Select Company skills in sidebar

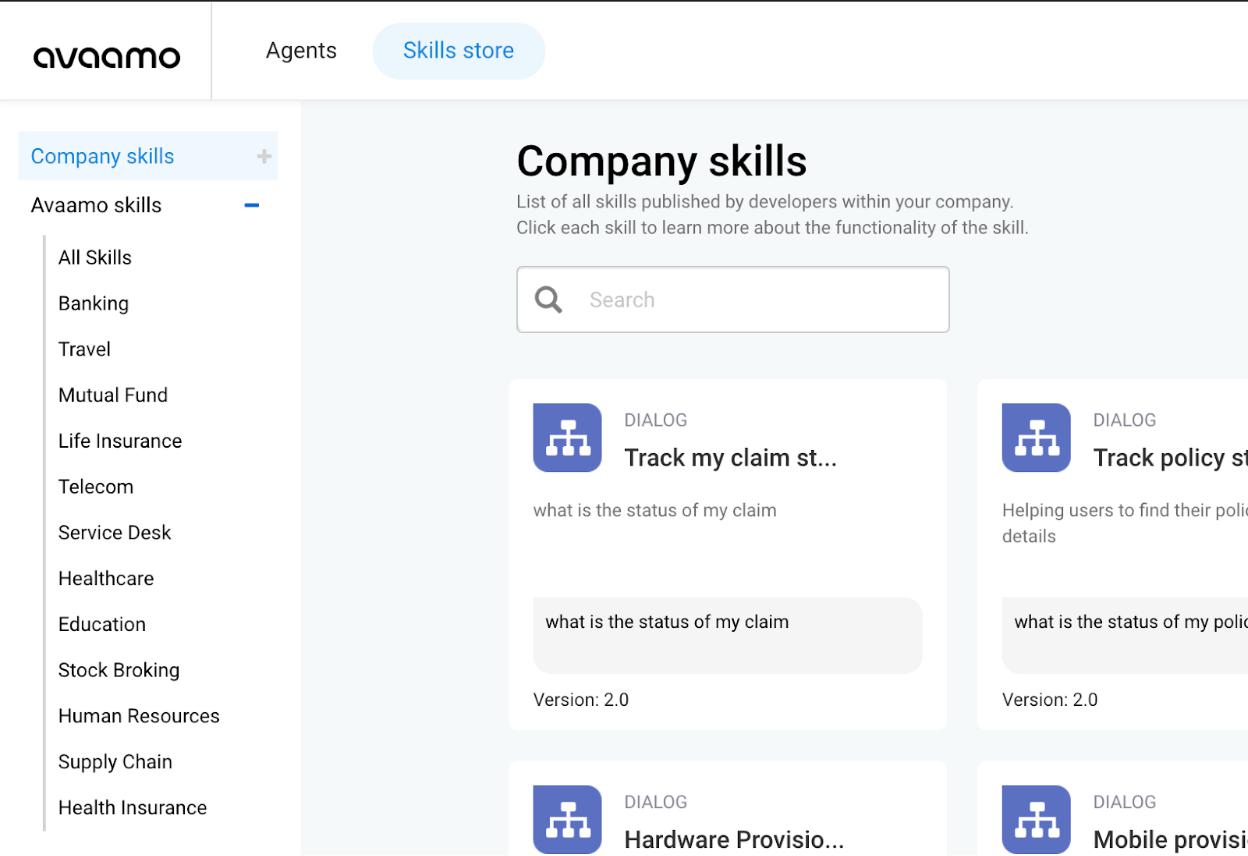[102, 156]
